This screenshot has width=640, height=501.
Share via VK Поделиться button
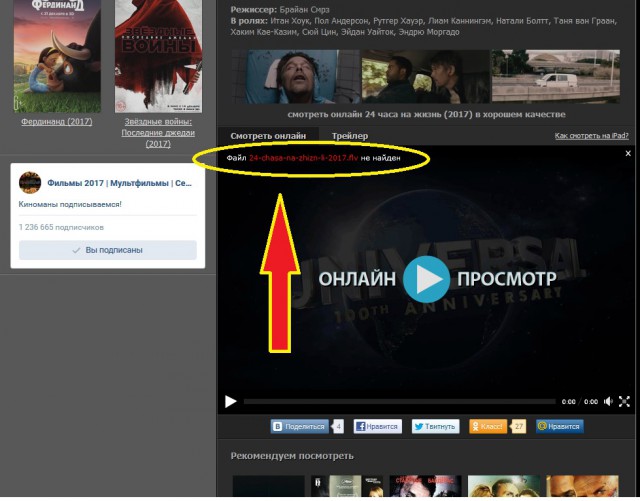(x=300, y=426)
